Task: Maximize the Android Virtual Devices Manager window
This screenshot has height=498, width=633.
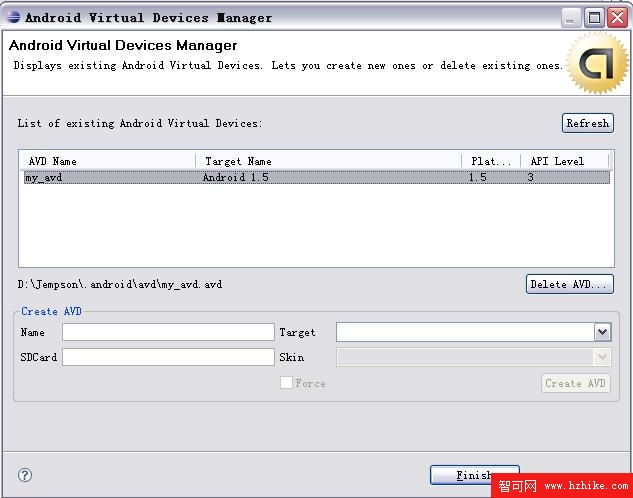Action: pos(594,18)
